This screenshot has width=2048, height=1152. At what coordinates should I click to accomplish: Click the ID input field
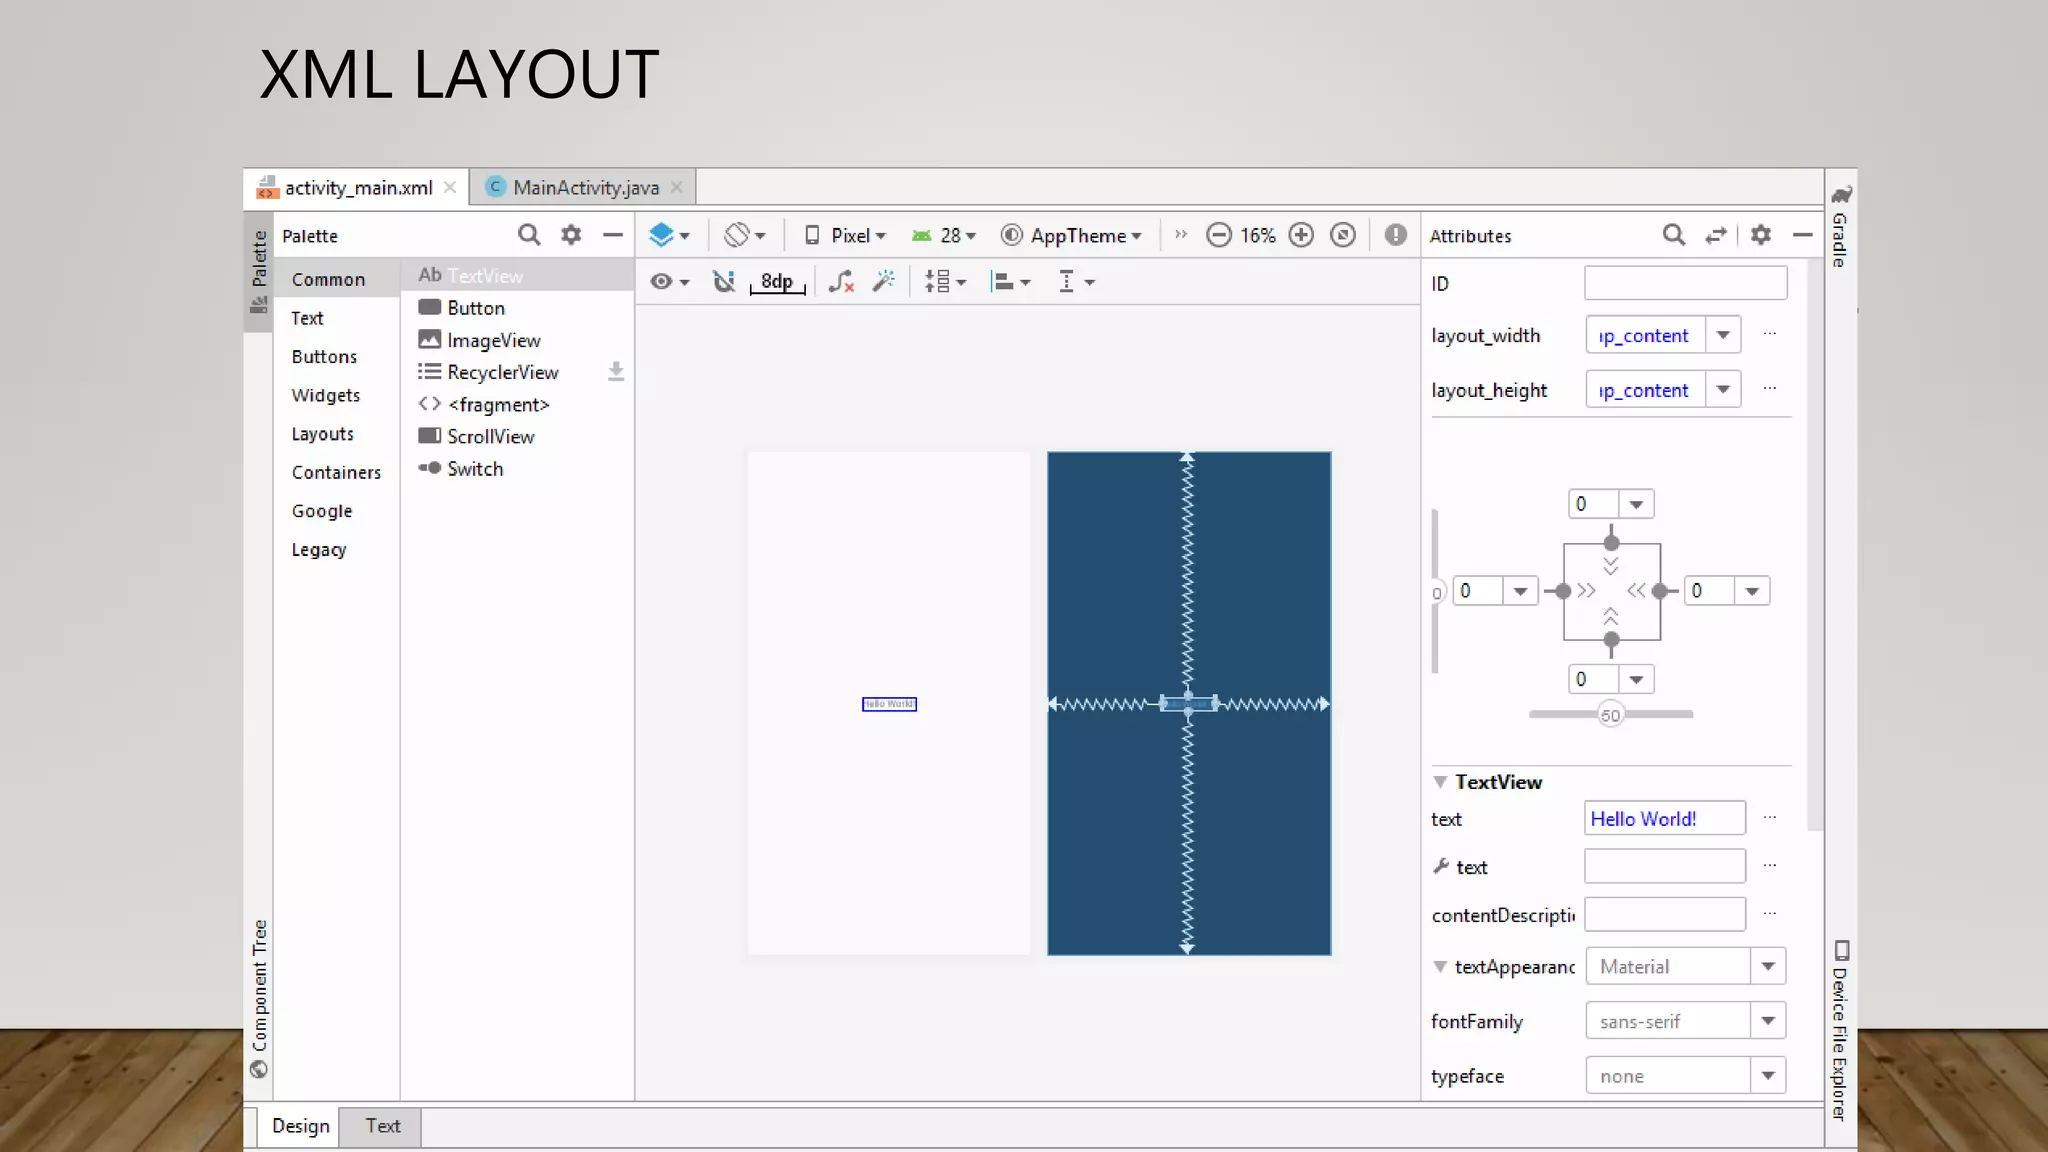[1685, 283]
